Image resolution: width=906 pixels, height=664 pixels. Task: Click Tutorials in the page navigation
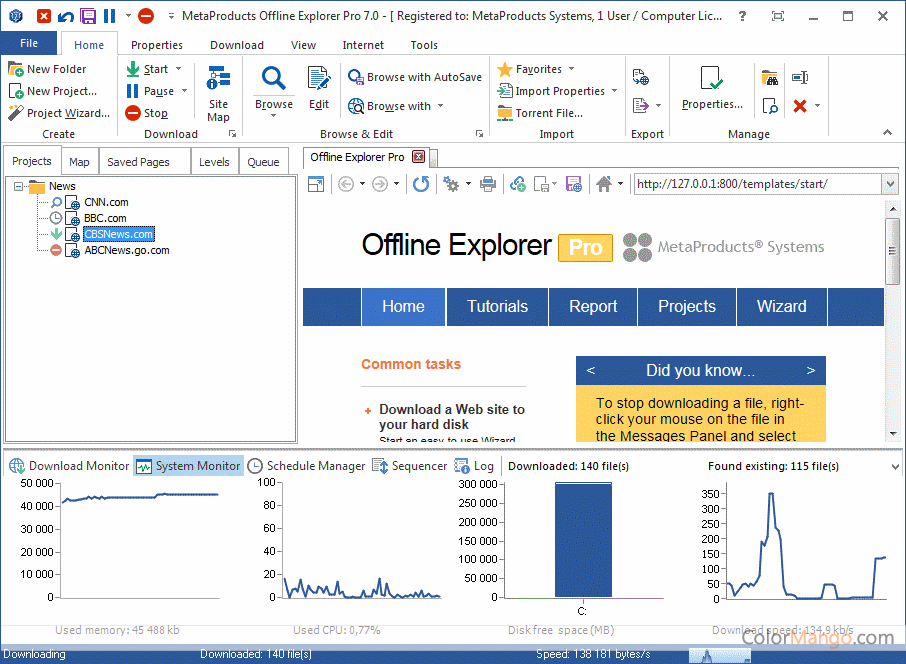[x=497, y=307]
